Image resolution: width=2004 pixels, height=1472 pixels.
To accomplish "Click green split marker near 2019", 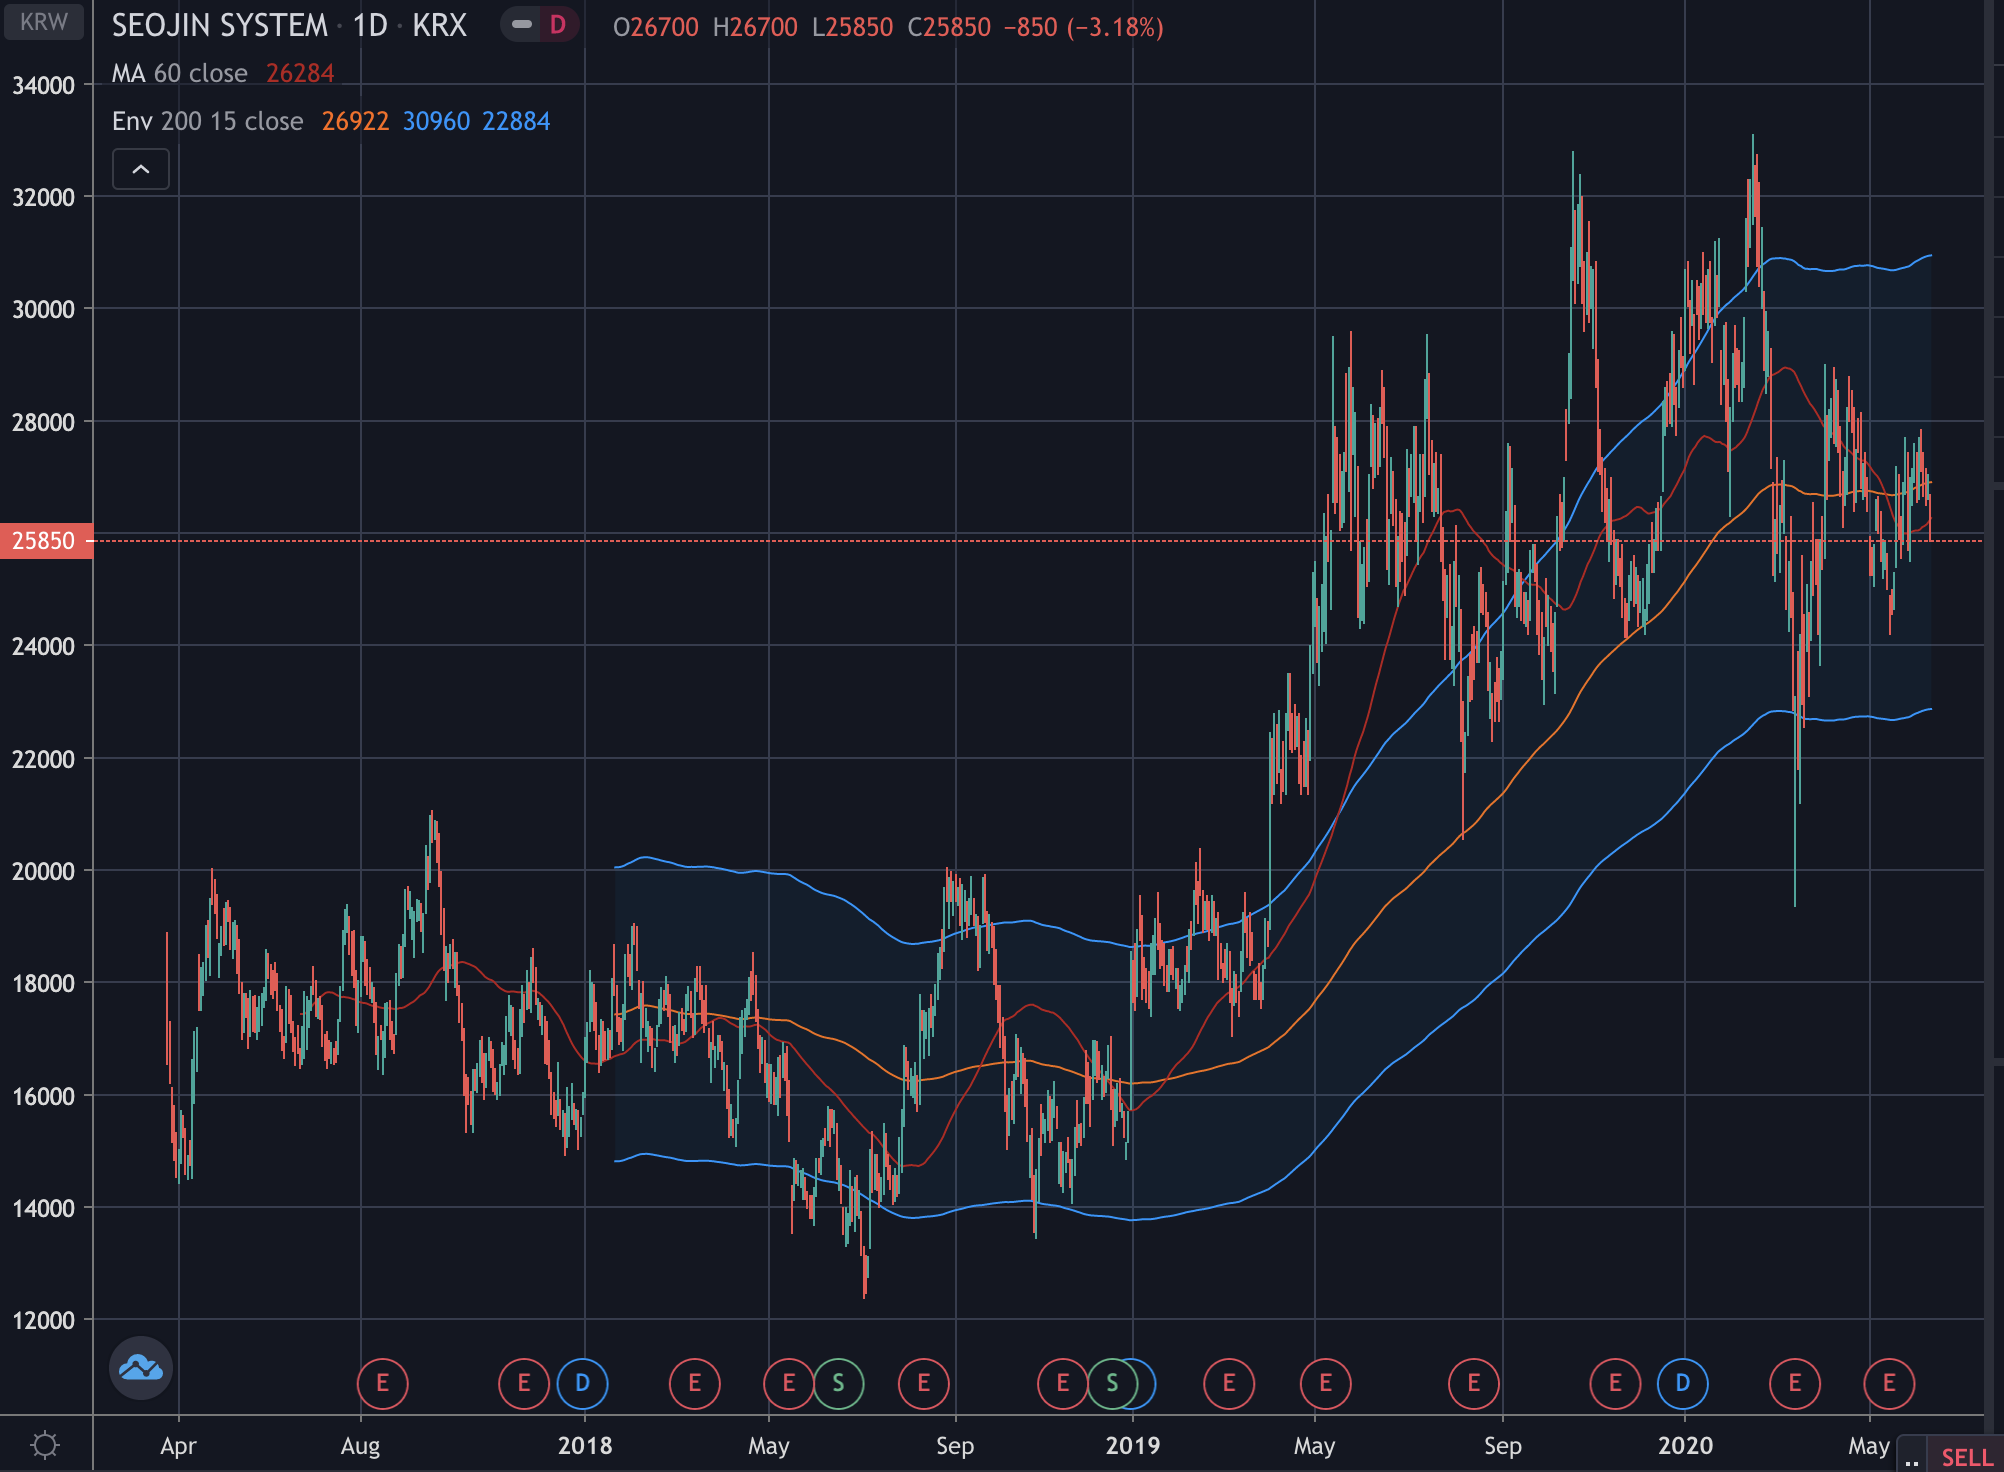I will pos(1112,1383).
